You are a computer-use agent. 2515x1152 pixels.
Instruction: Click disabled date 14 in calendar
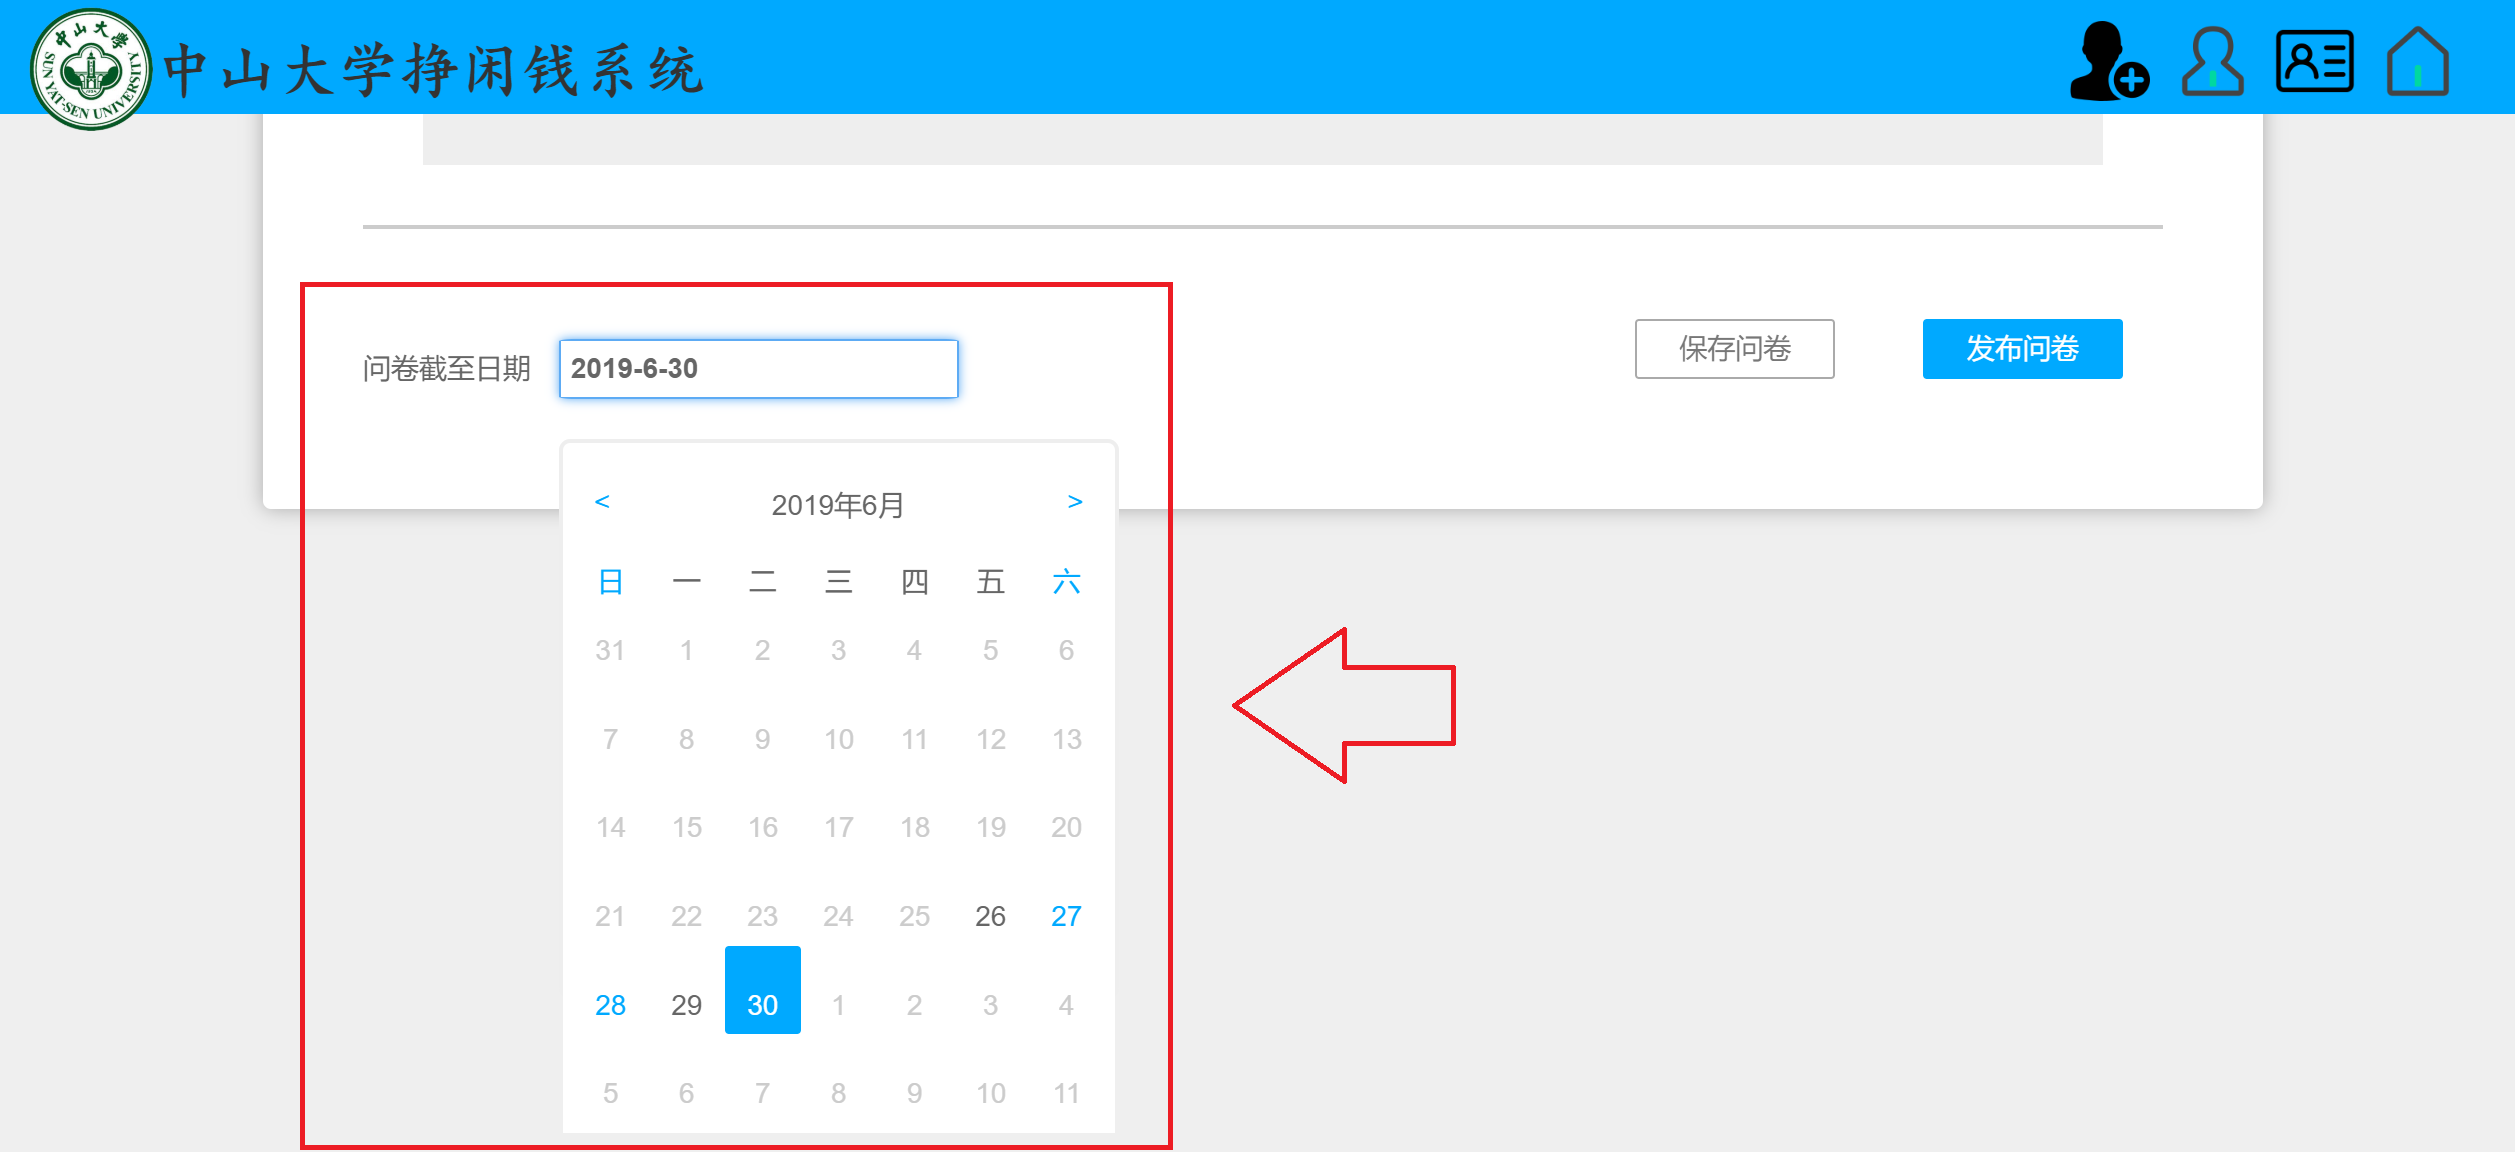(611, 827)
